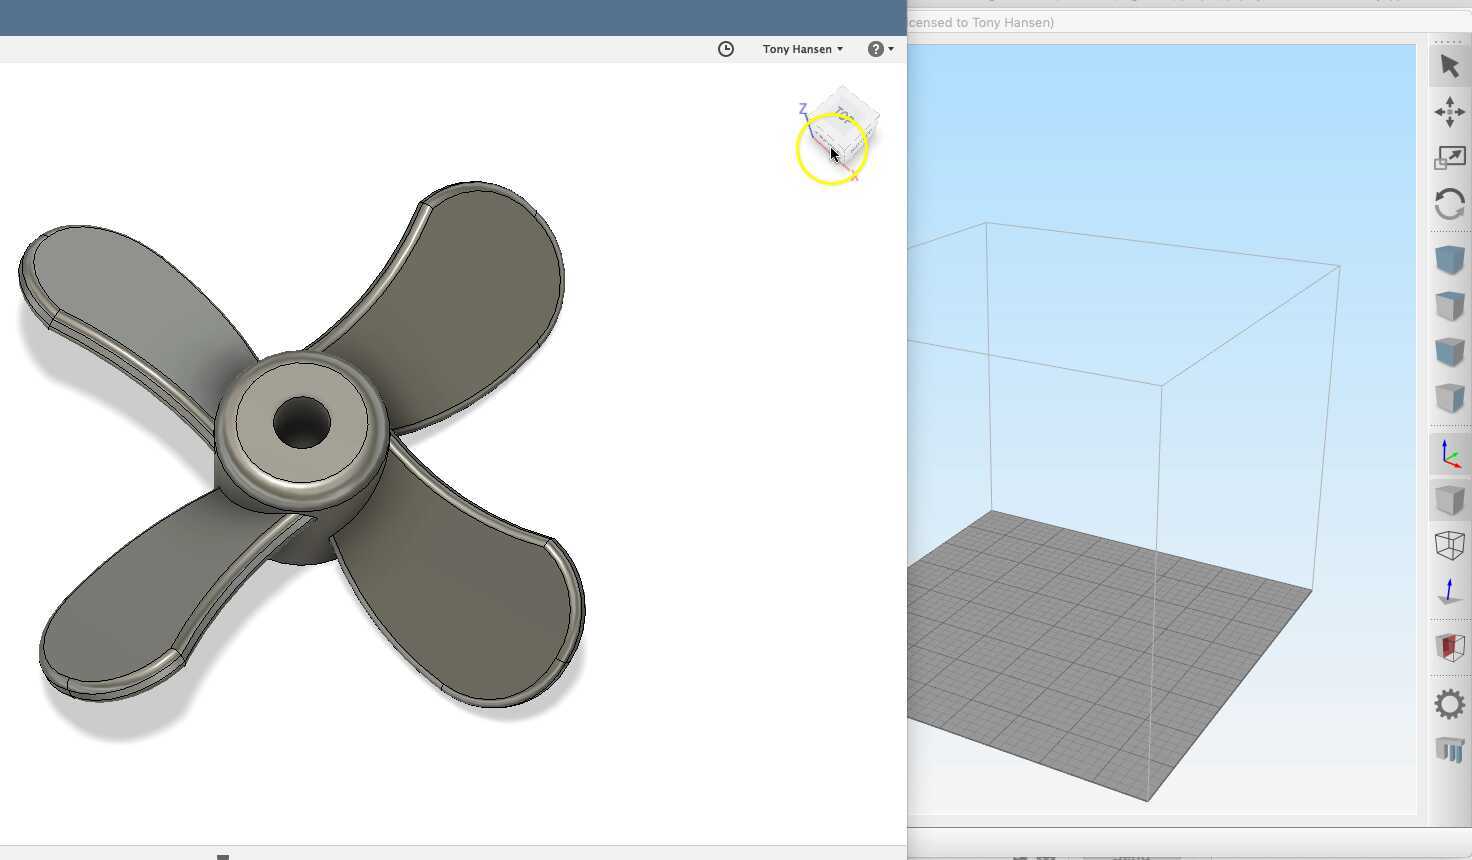Click the printer extruder icon at toolbar bottom

(x=1449, y=750)
